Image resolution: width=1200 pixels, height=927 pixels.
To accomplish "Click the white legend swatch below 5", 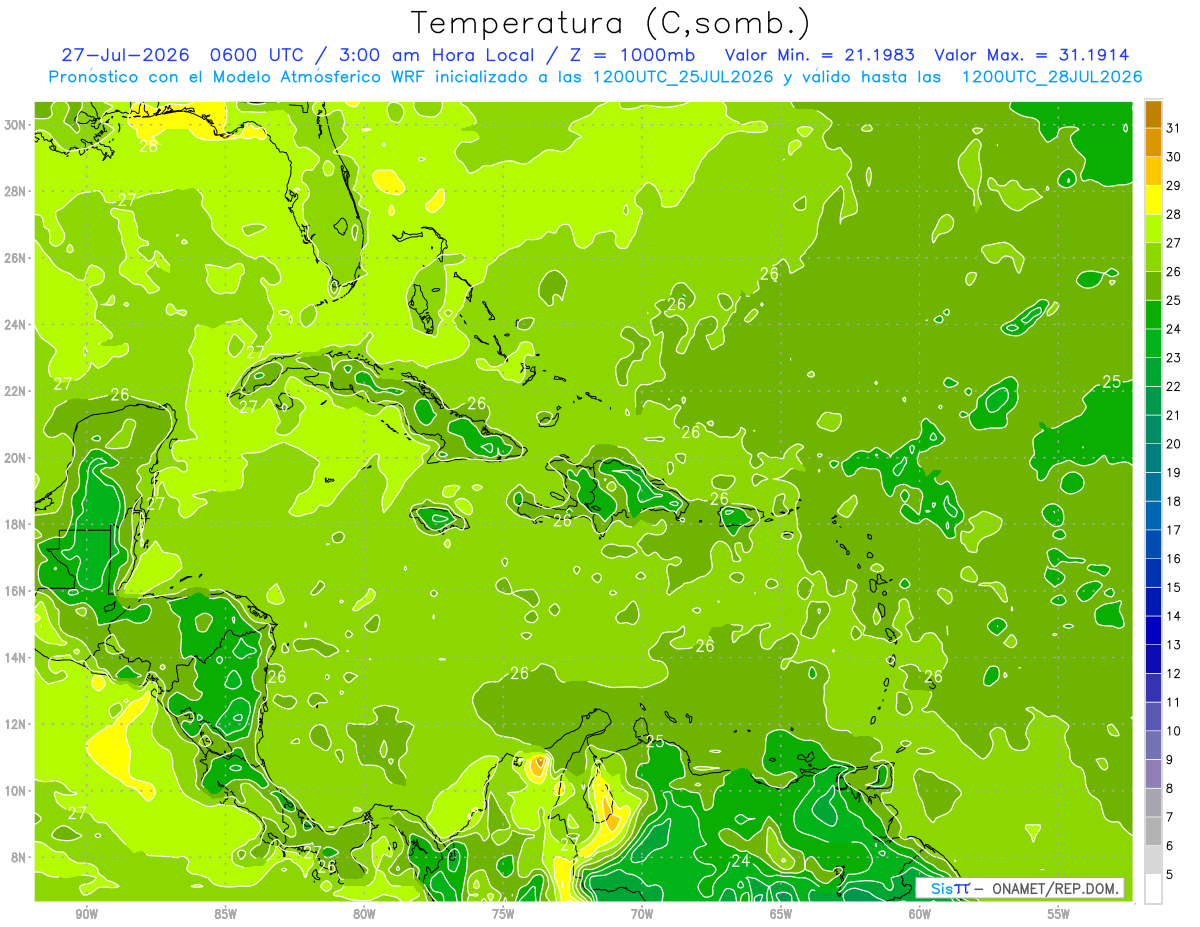I will point(1153,889).
